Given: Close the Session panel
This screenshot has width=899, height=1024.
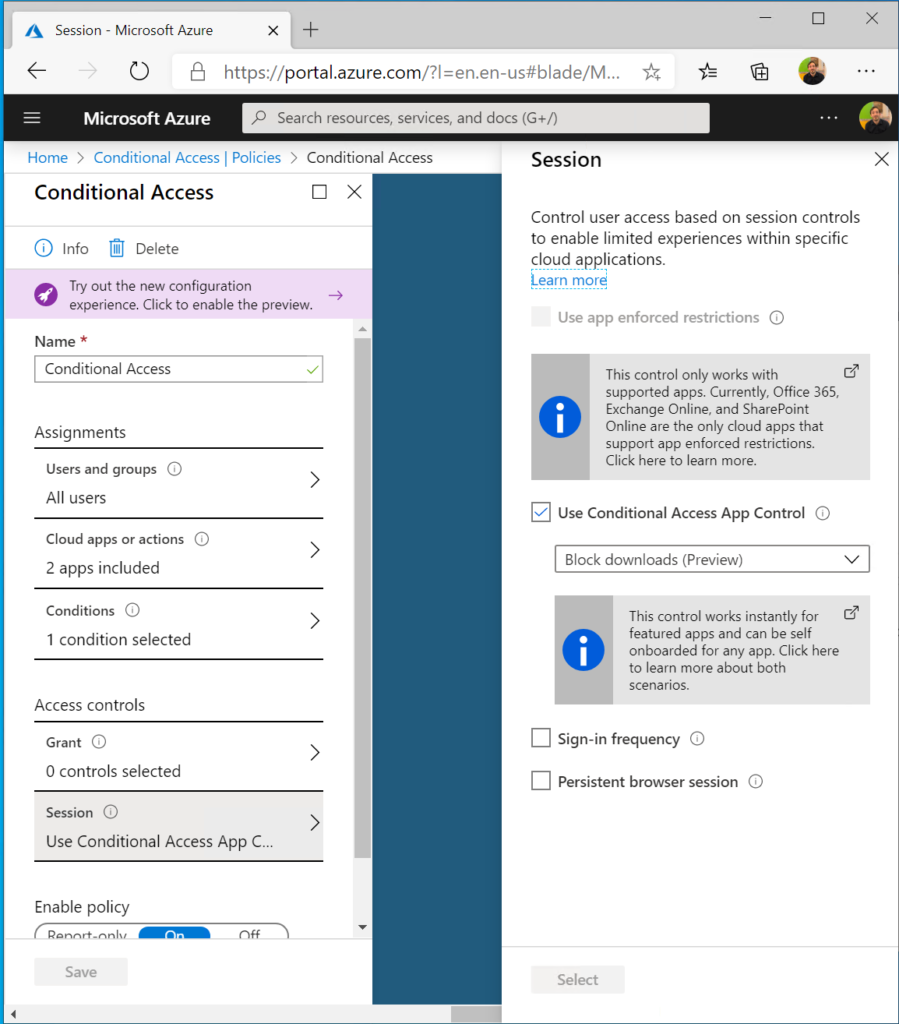Looking at the screenshot, I should pyautogui.click(x=881, y=159).
